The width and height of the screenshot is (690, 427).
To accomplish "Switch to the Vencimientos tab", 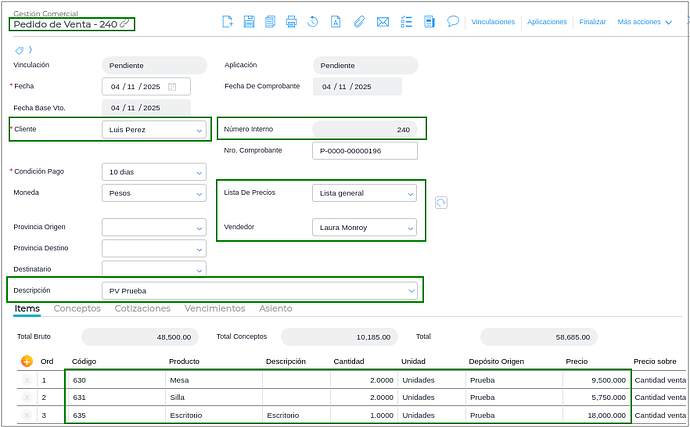I will [215, 309].
